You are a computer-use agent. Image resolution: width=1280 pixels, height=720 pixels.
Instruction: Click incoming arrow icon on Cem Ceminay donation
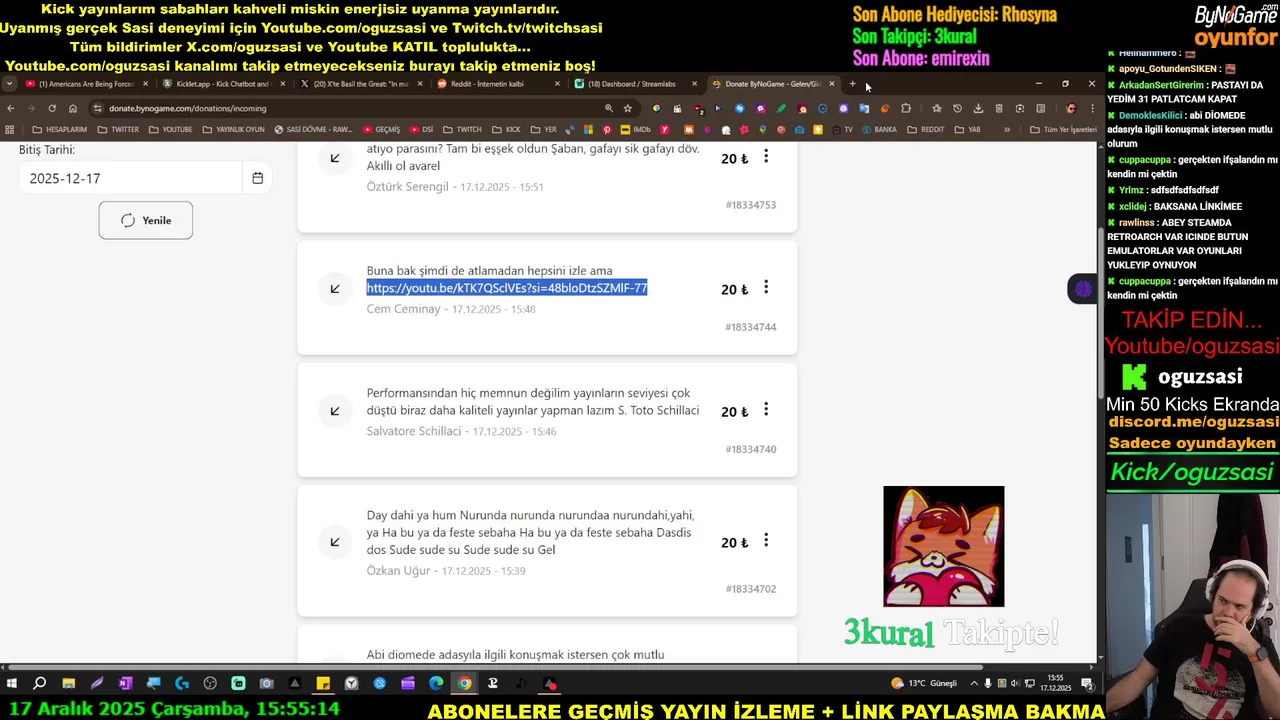point(335,289)
